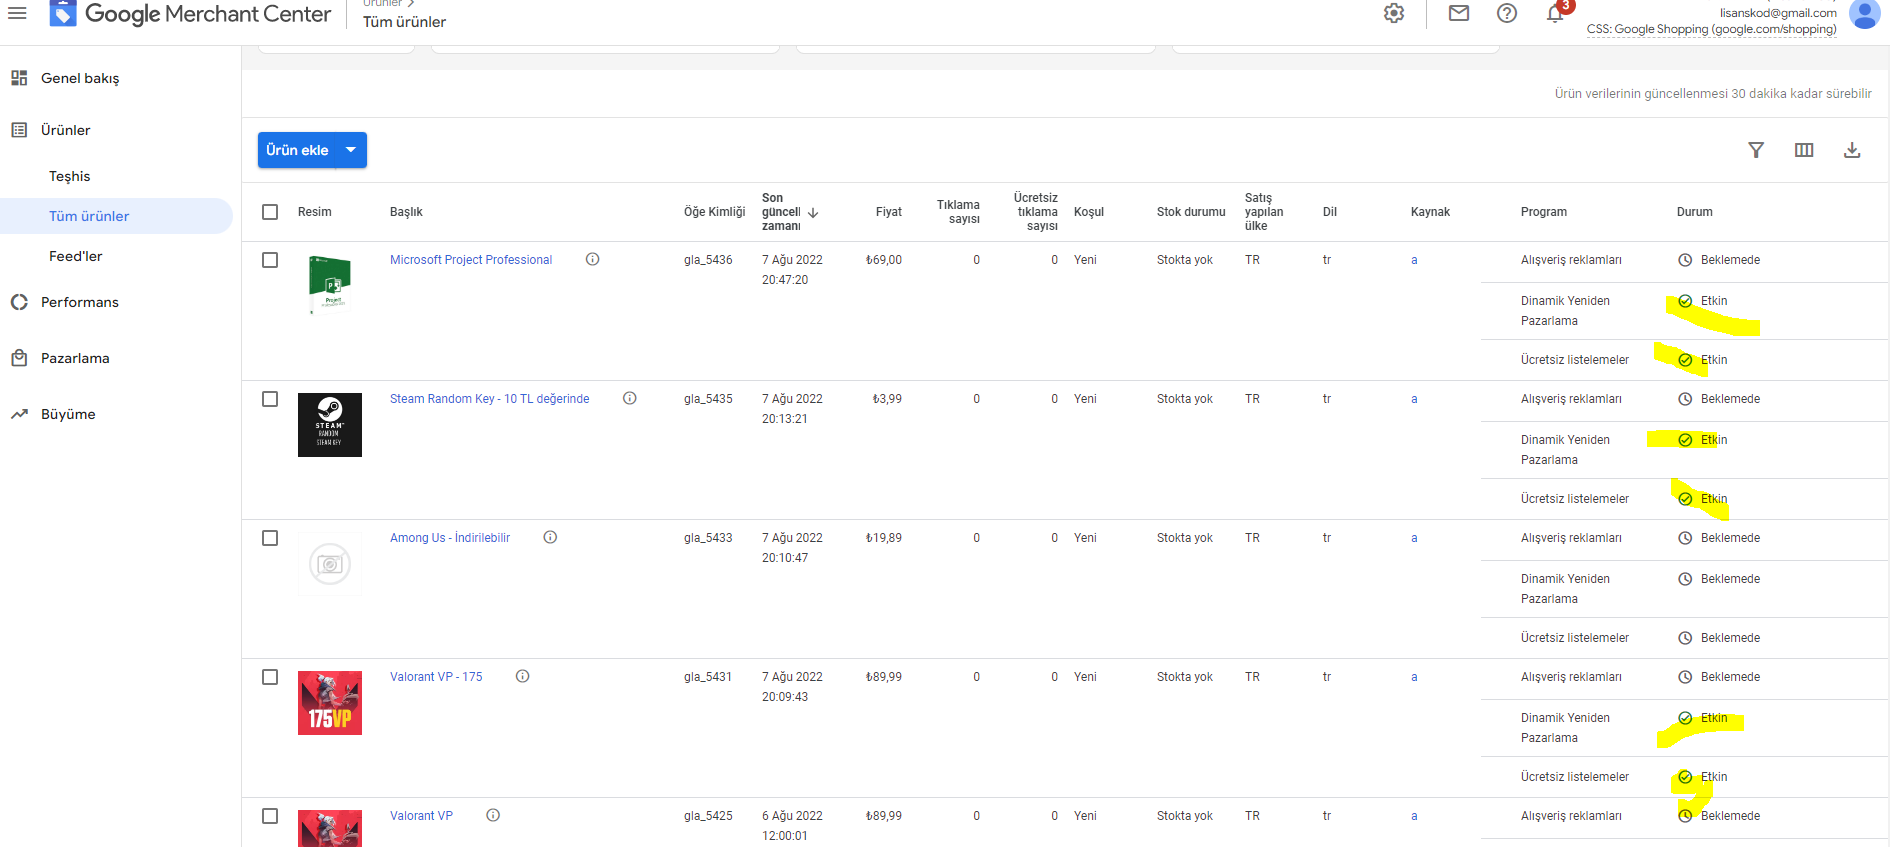Click source link 'a' in Steam Random Key row
1890x847 pixels.
click(x=1414, y=399)
